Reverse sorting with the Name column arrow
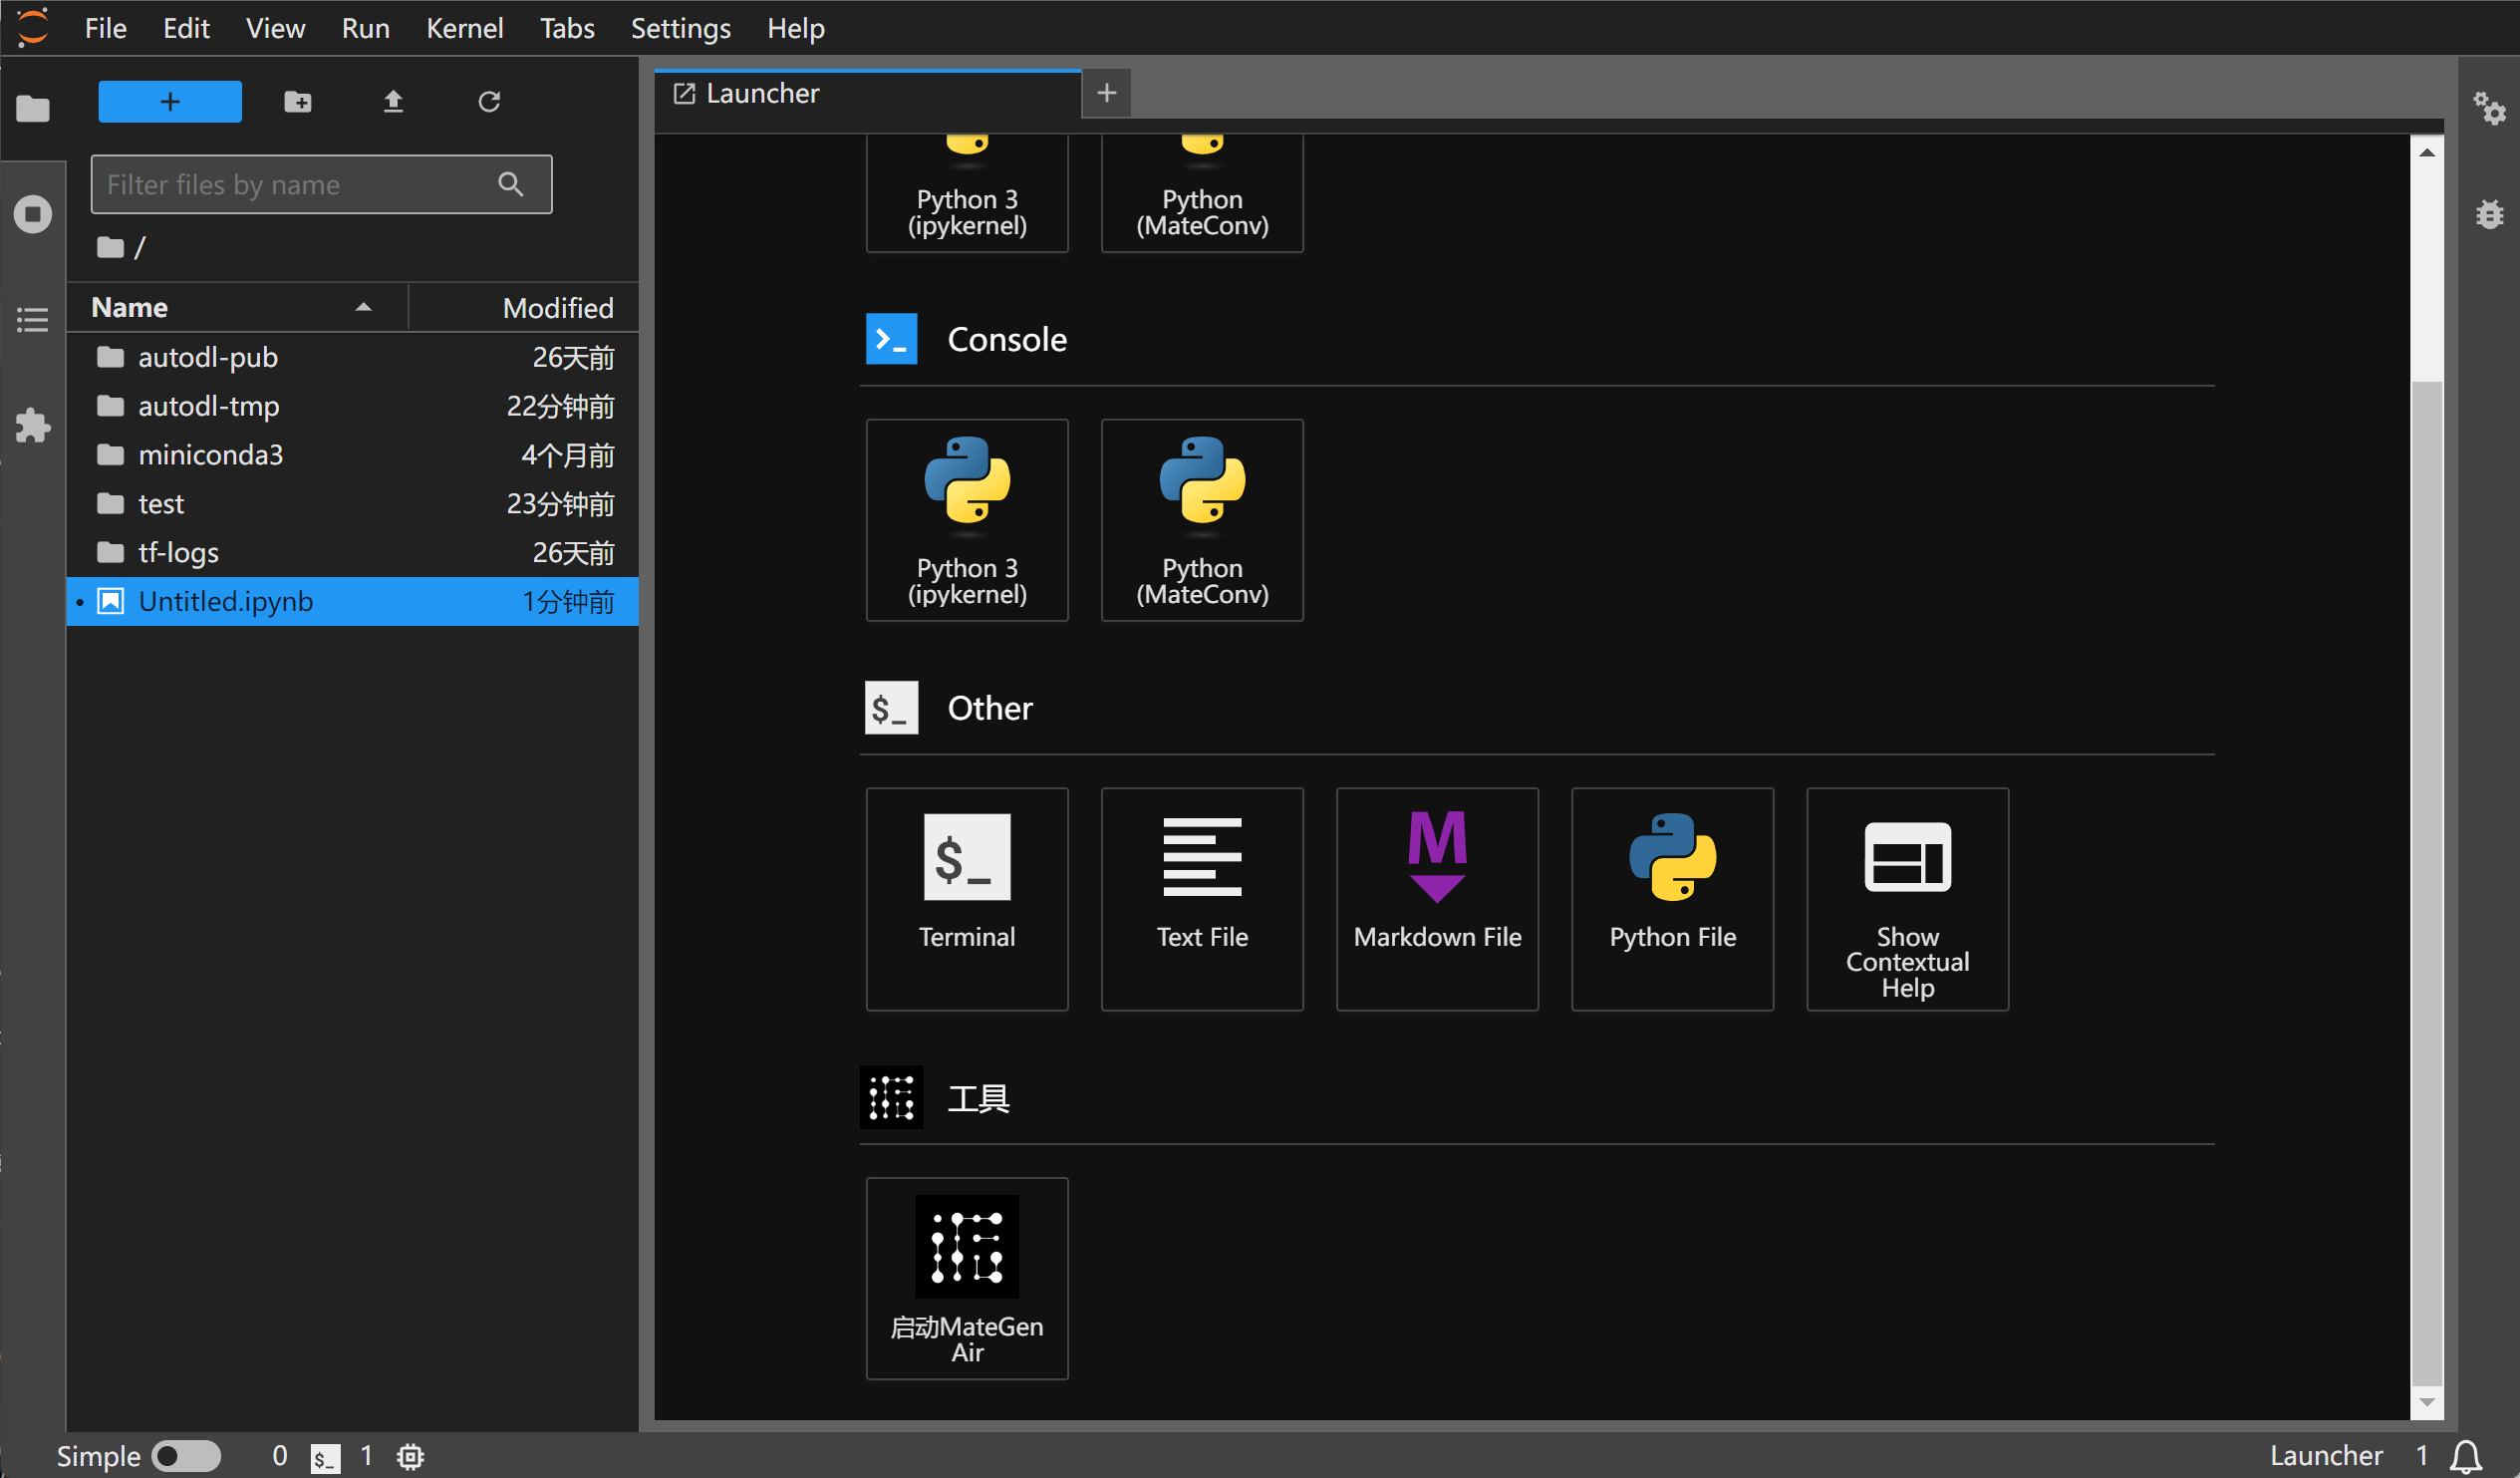Image resolution: width=2520 pixels, height=1478 pixels. (362, 307)
